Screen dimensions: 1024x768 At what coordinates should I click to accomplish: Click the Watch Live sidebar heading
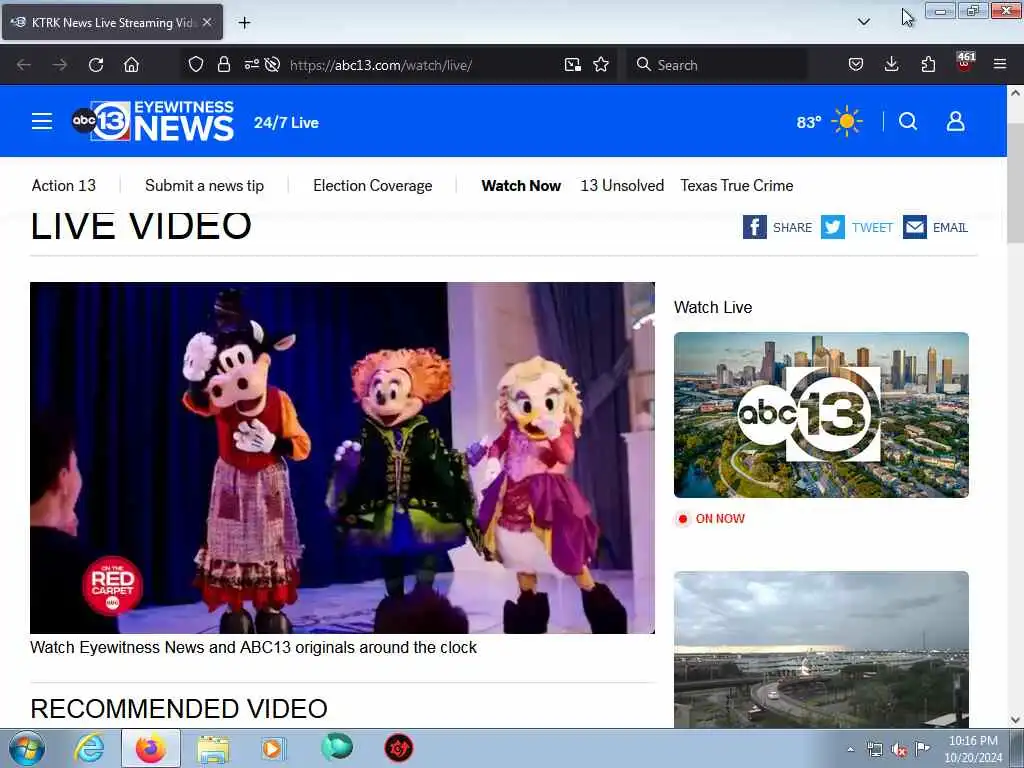(x=713, y=307)
